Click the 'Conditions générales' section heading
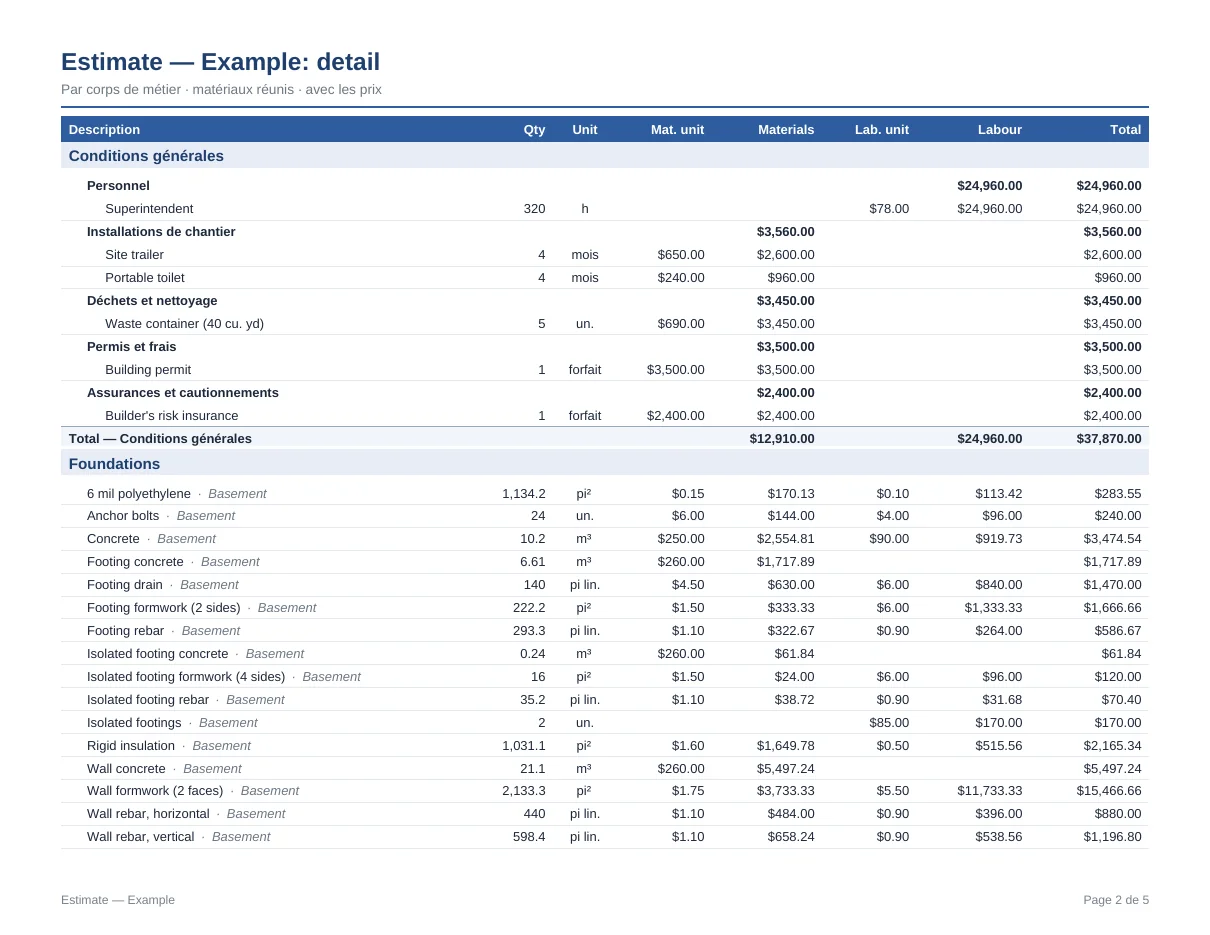1210x935 pixels. [x=146, y=156]
